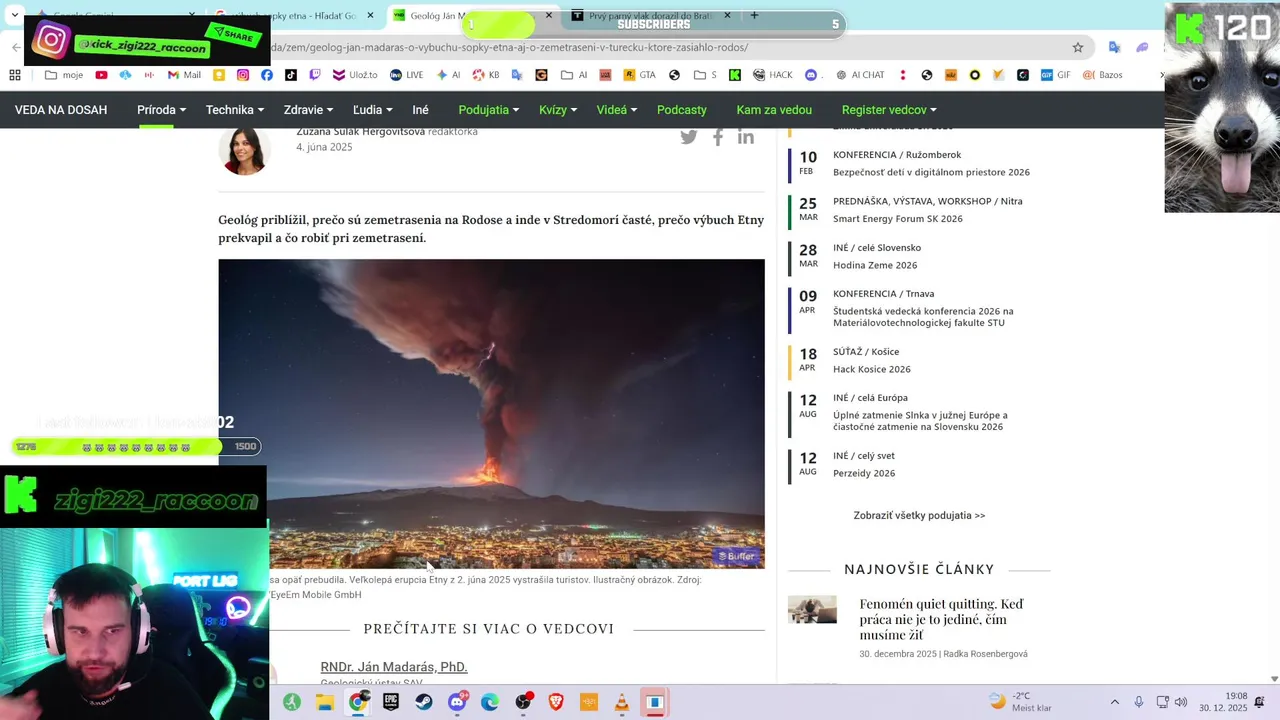Open the LIVE bookmark

tap(407, 75)
